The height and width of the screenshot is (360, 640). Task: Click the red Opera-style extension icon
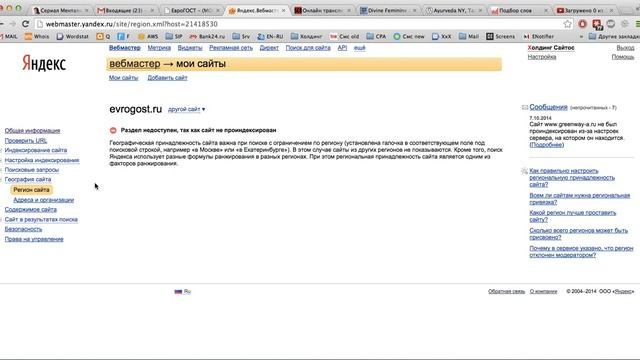pyautogui.click(x=582, y=24)
